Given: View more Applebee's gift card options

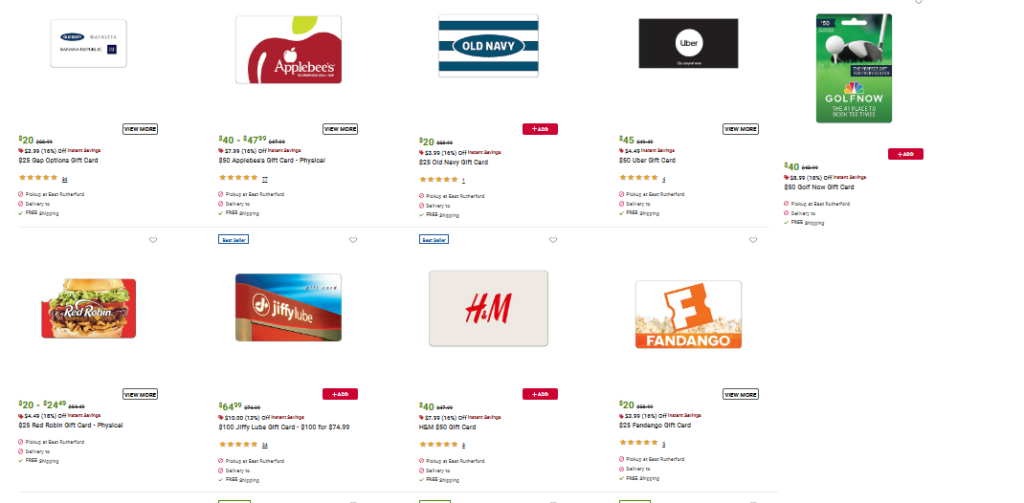Looking at the screenshot, I should pyautogui.click(x=340, y=129).
